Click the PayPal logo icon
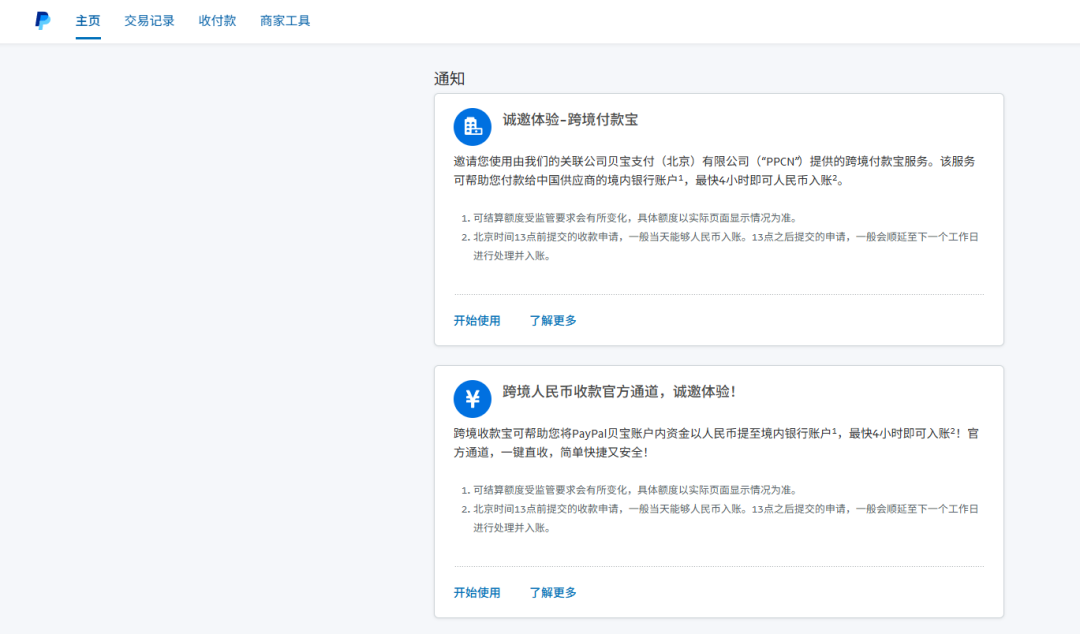The width and height of the screenshot is (1080, 634). (x=43, y=21)
